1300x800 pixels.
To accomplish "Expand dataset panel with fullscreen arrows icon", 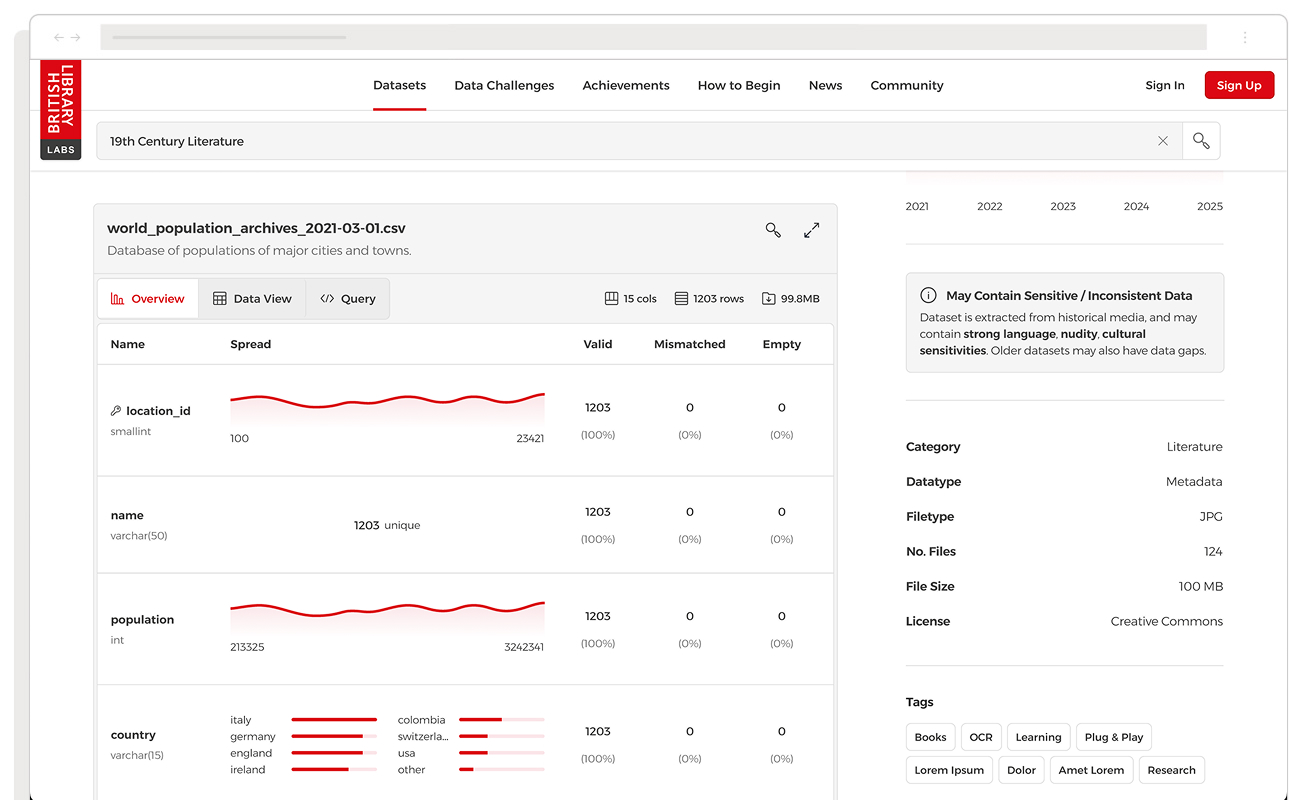I will tap(812, 230).
